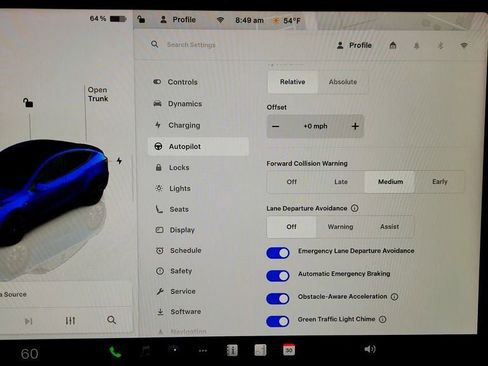Set Lane Departure Avoidance to Assist
The image size is (488, 366).
pos(389,227)
